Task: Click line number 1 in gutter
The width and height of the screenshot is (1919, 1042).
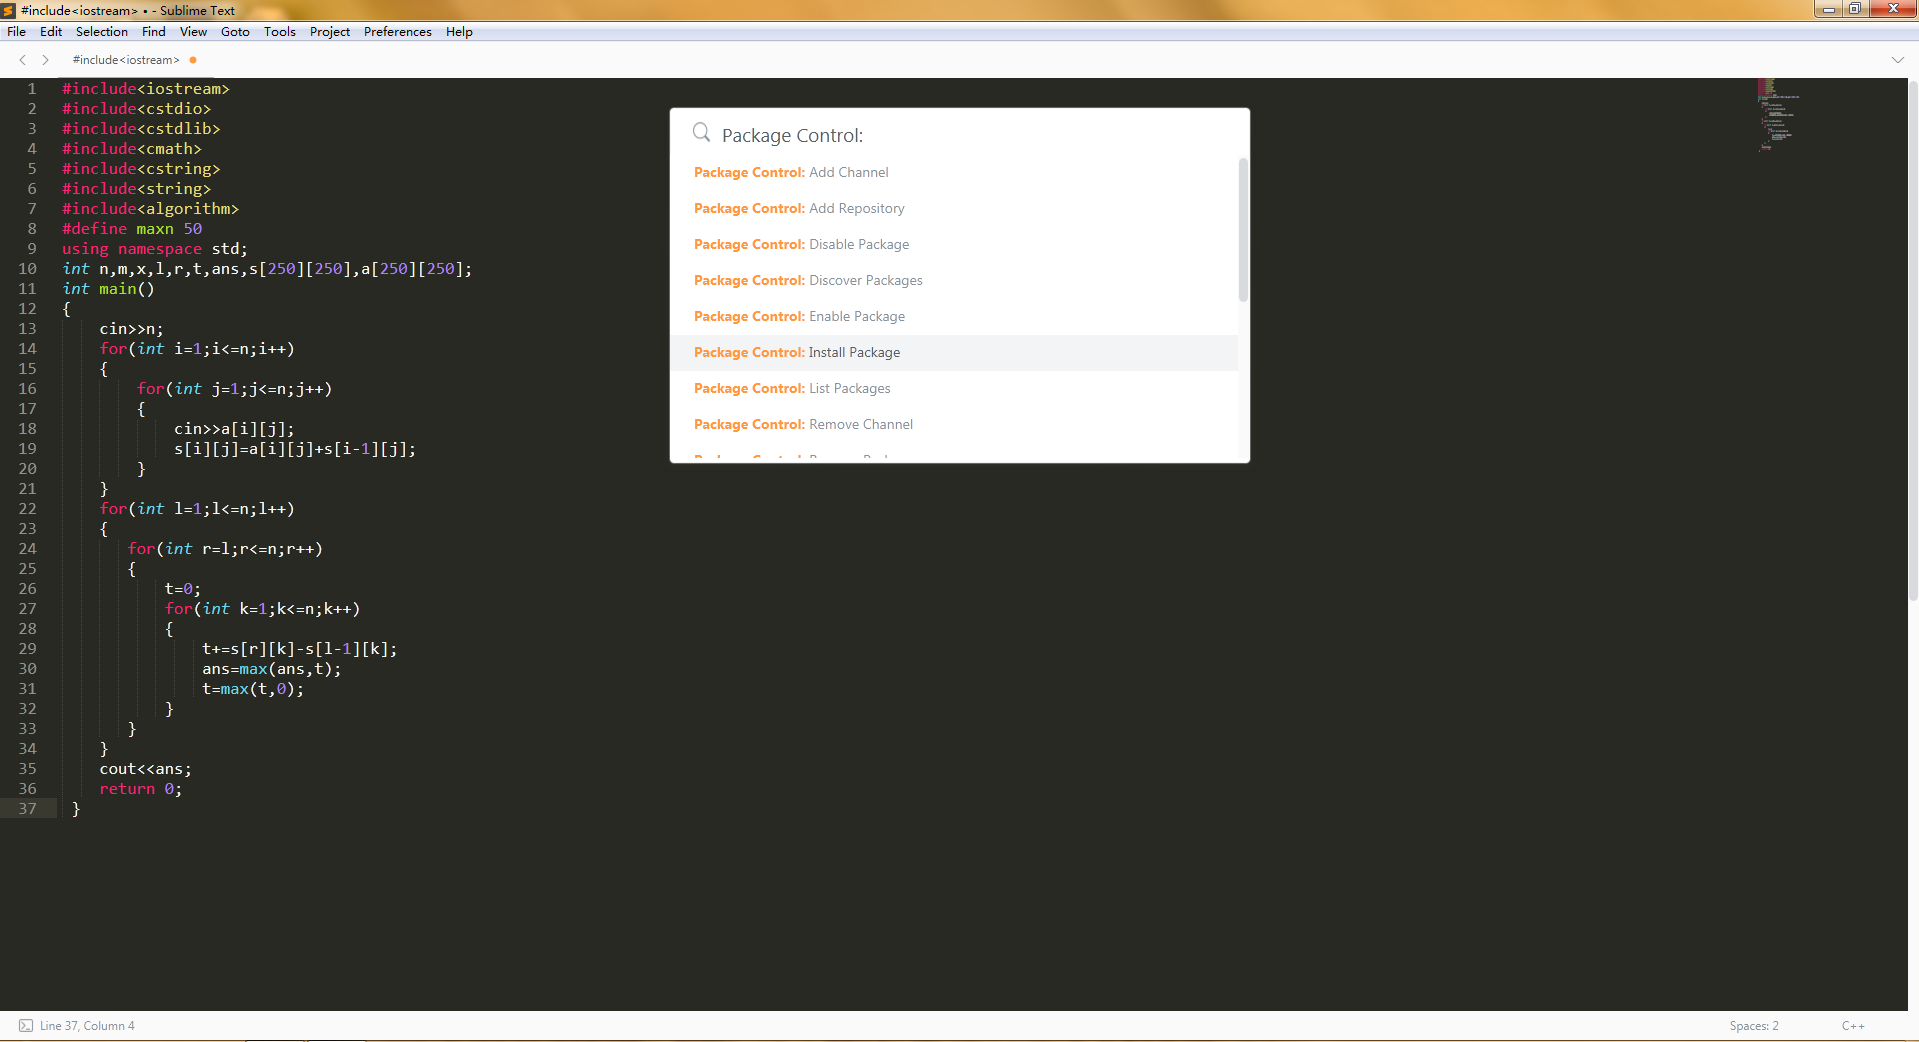Action: (31, 89)
